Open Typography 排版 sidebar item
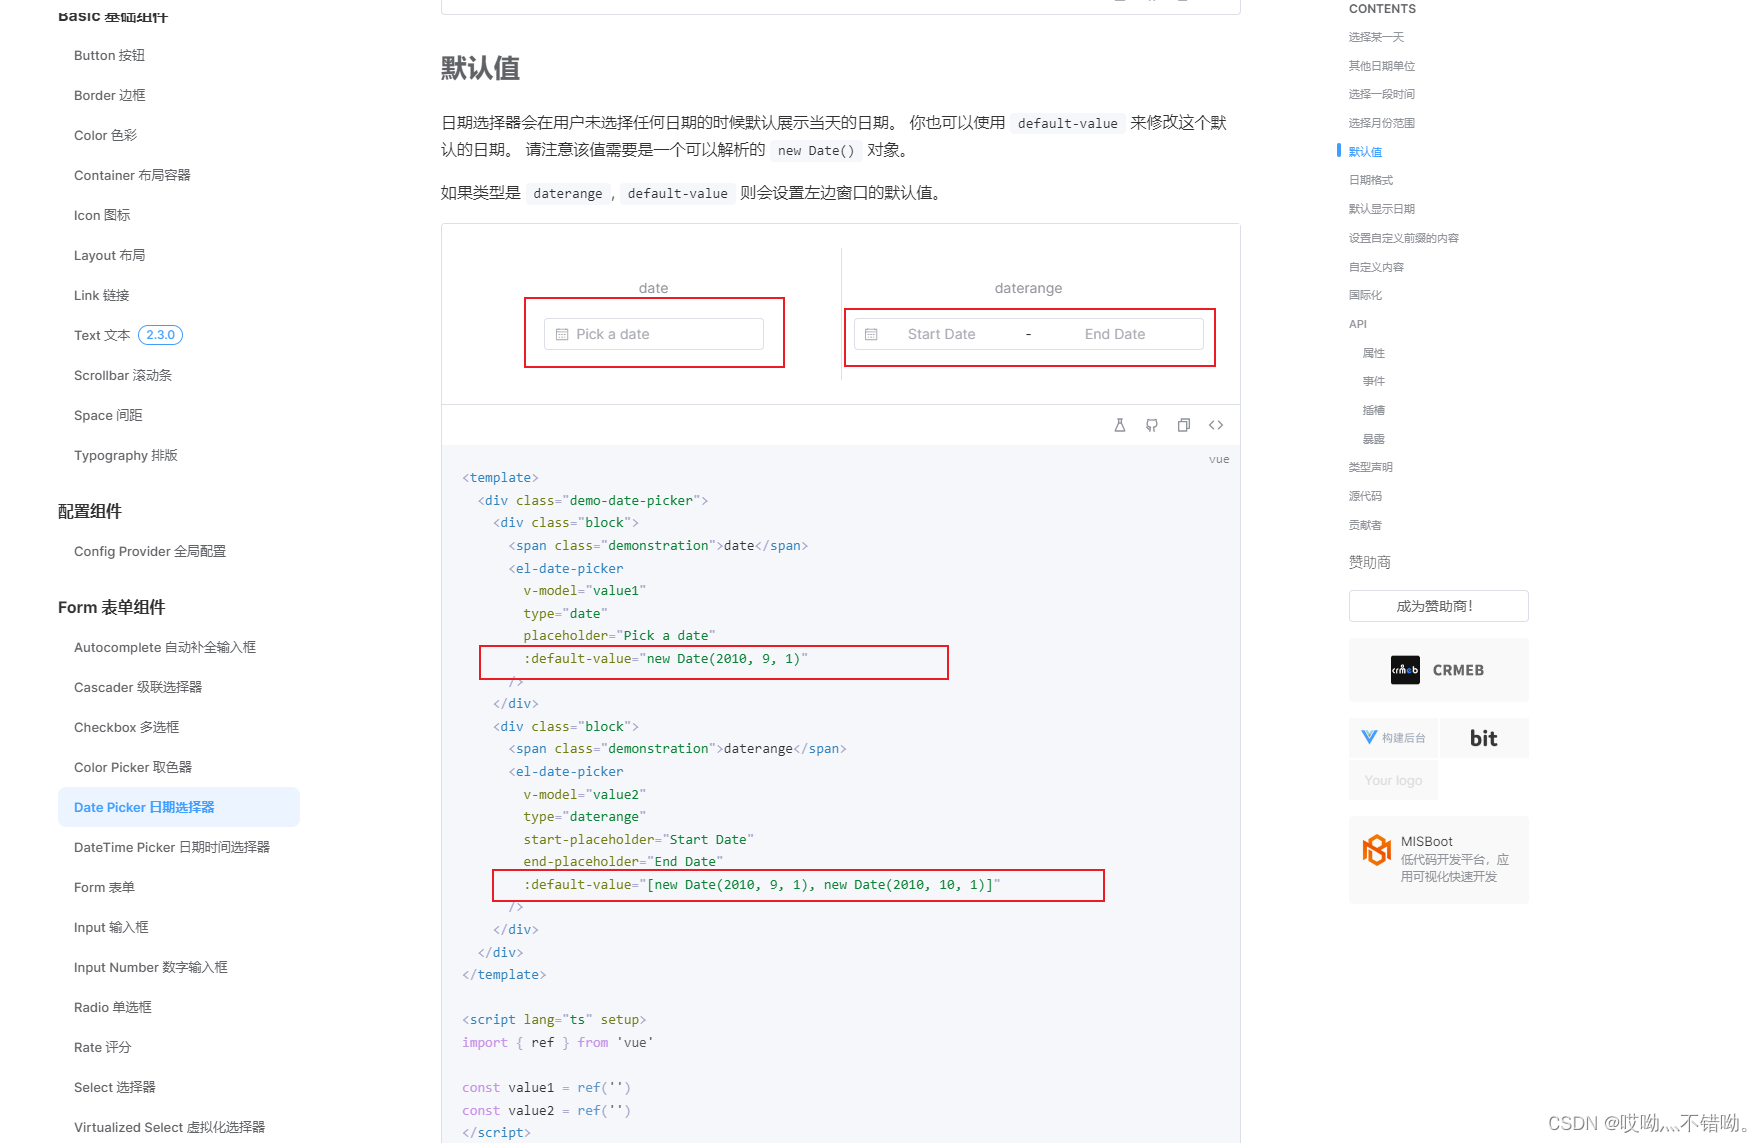 coord(126,455)
